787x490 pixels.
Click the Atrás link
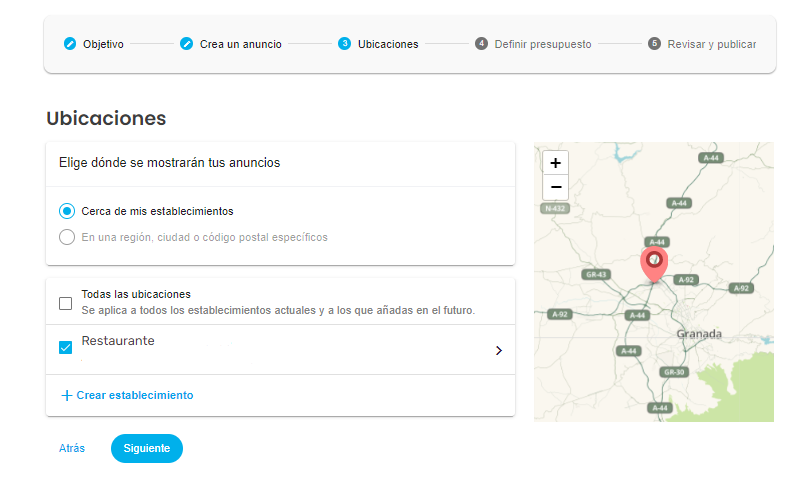click(x=72, y=449)
